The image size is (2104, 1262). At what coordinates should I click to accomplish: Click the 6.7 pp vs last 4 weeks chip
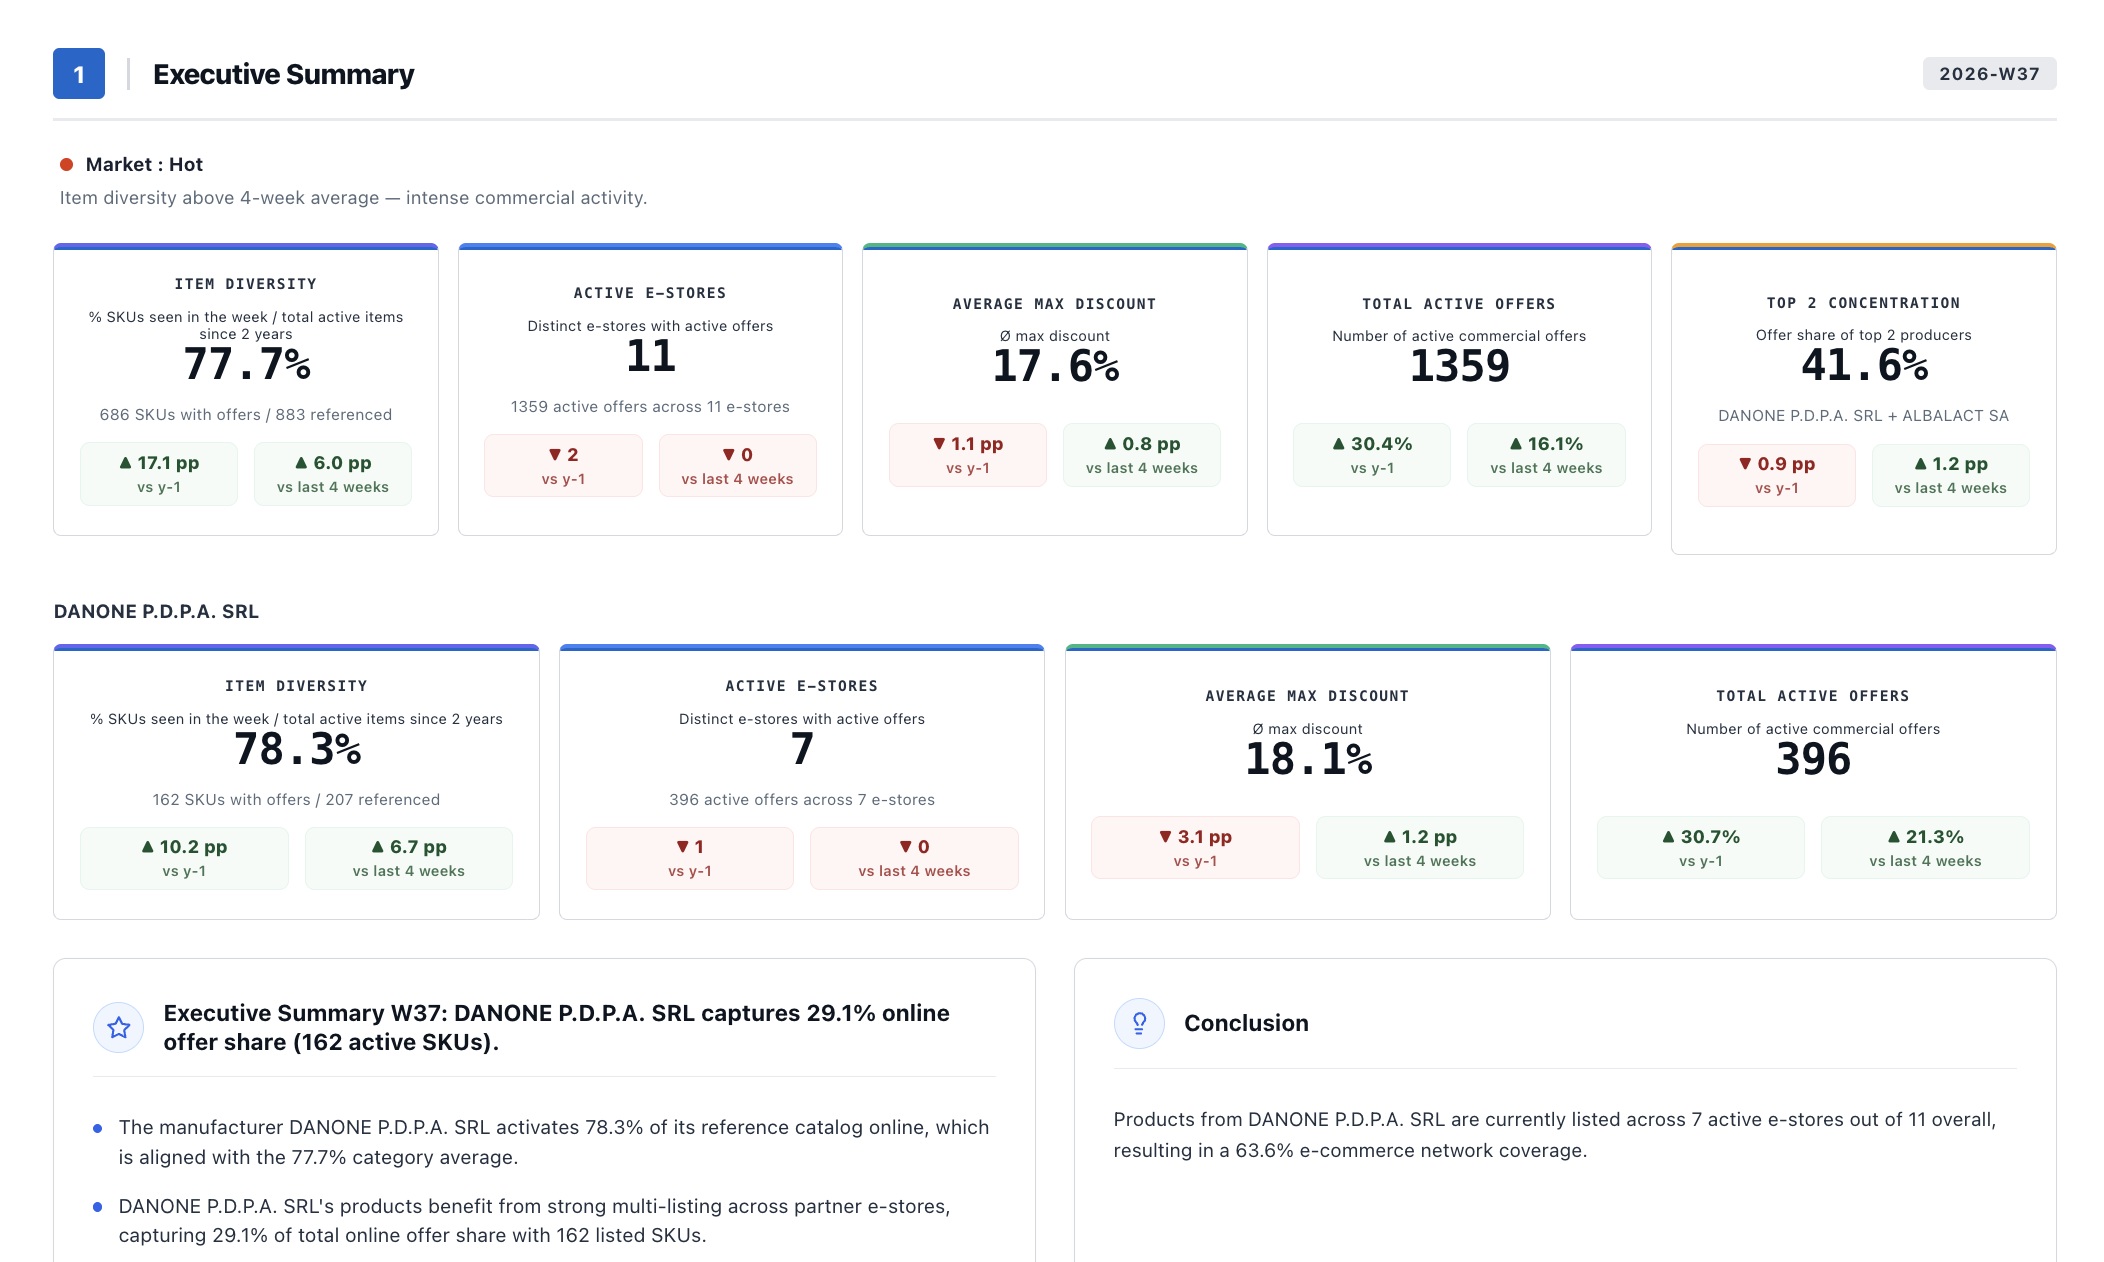pos(409,858)
